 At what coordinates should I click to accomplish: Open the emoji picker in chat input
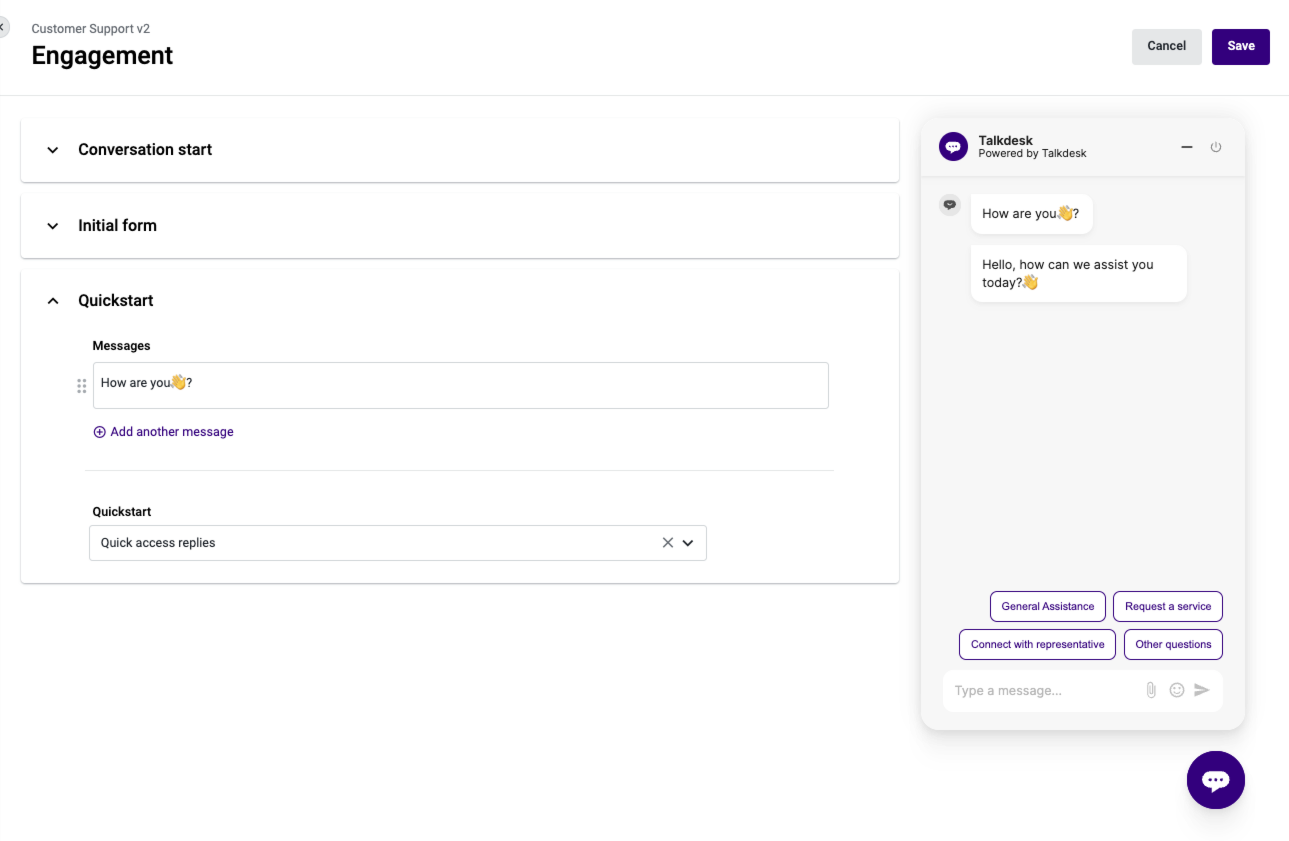(x=1177, y=690)
